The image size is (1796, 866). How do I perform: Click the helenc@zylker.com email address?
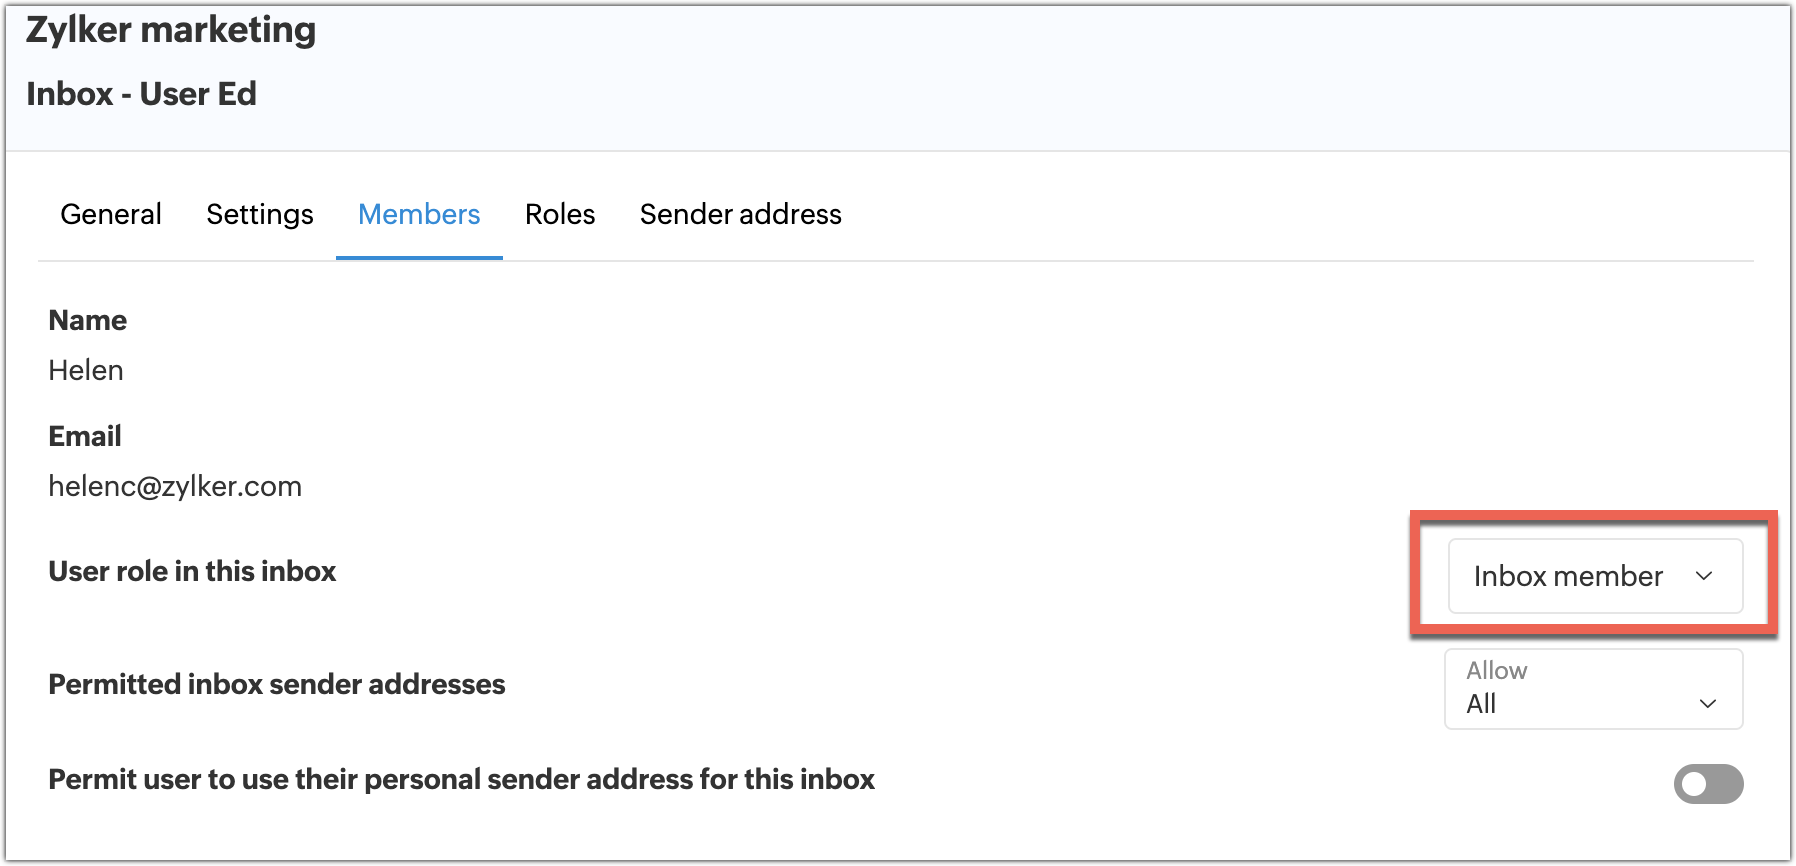pos(175,486)
